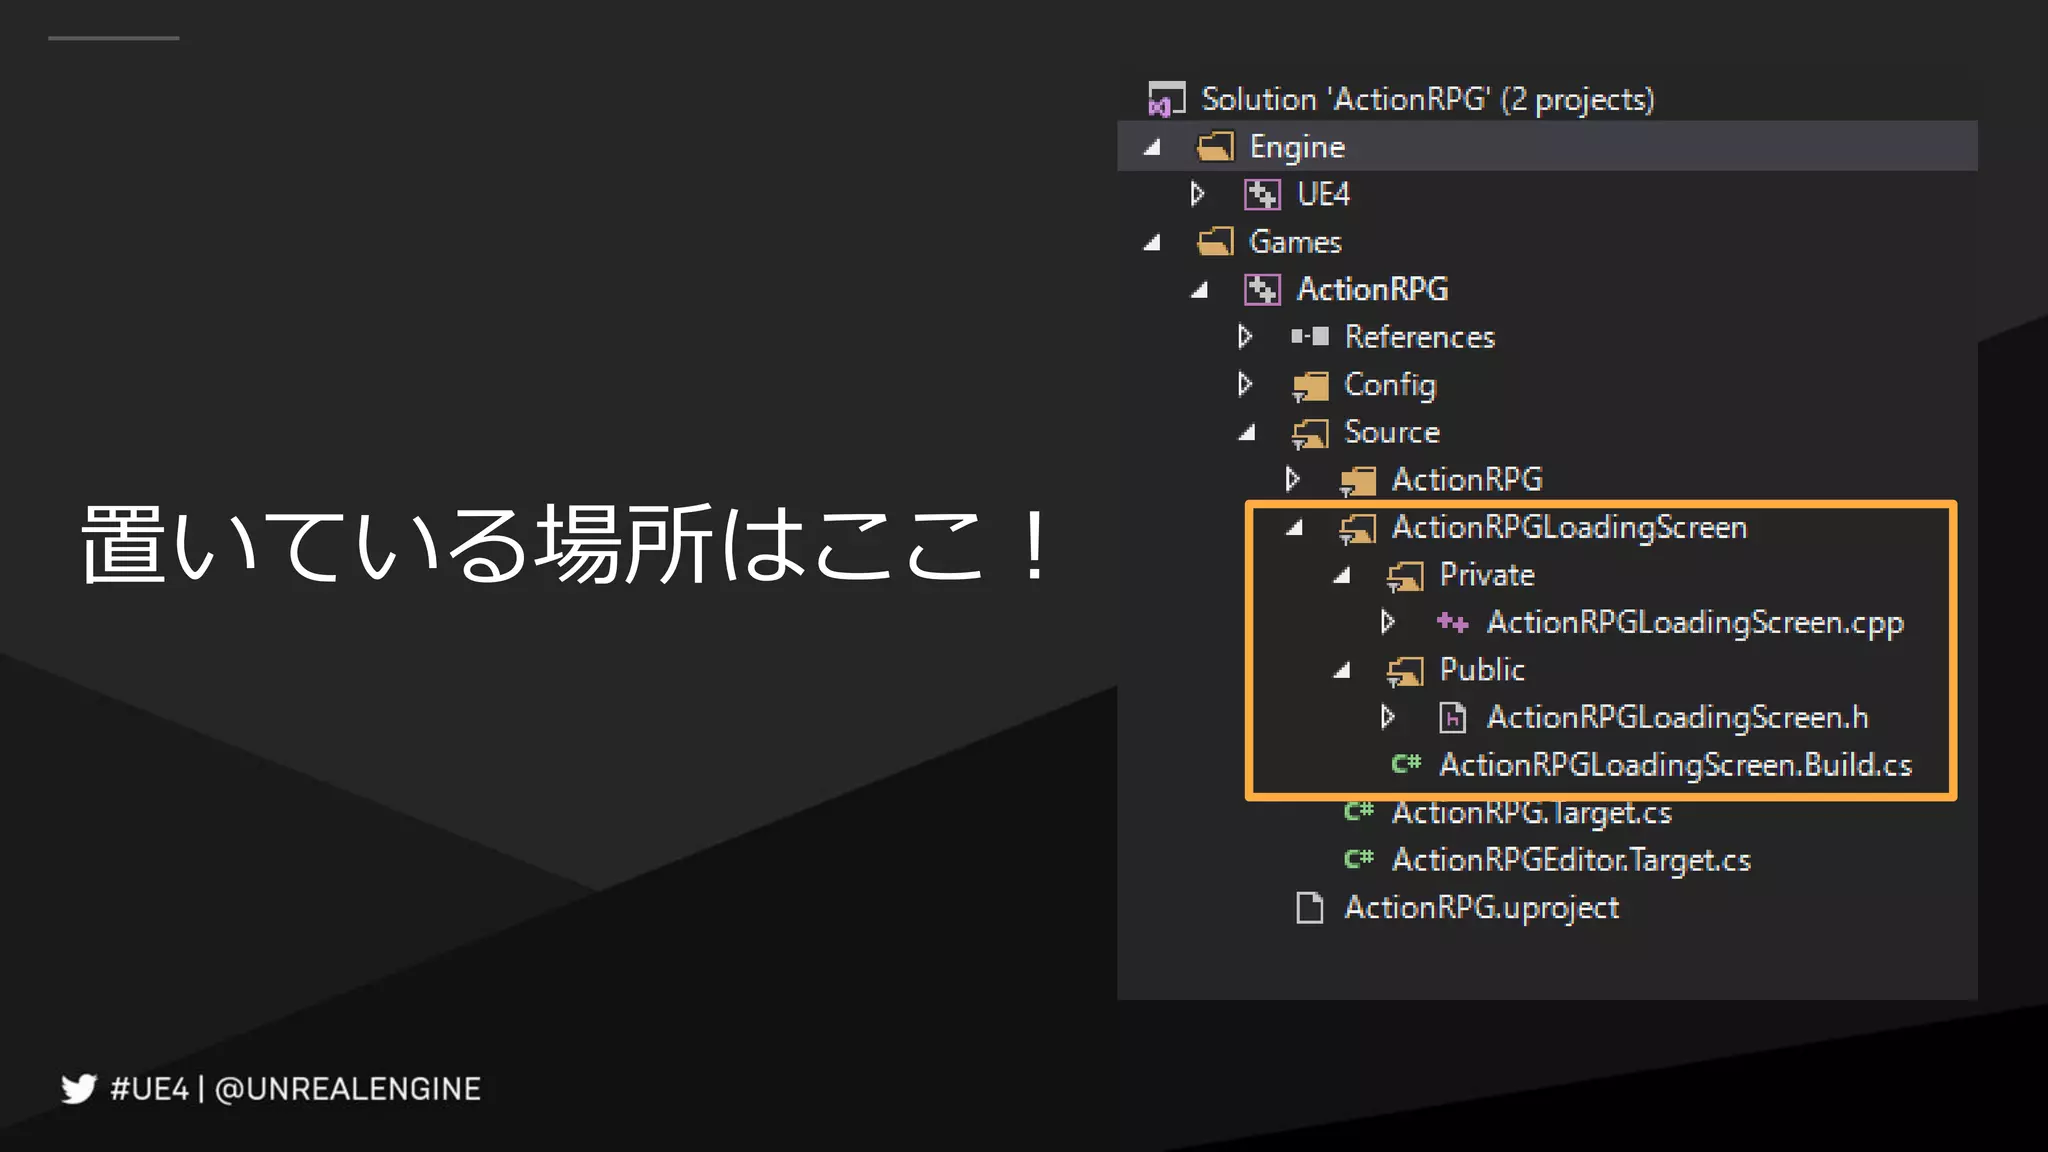Select the ActionRPG folder label under Source

(1467, 480)
